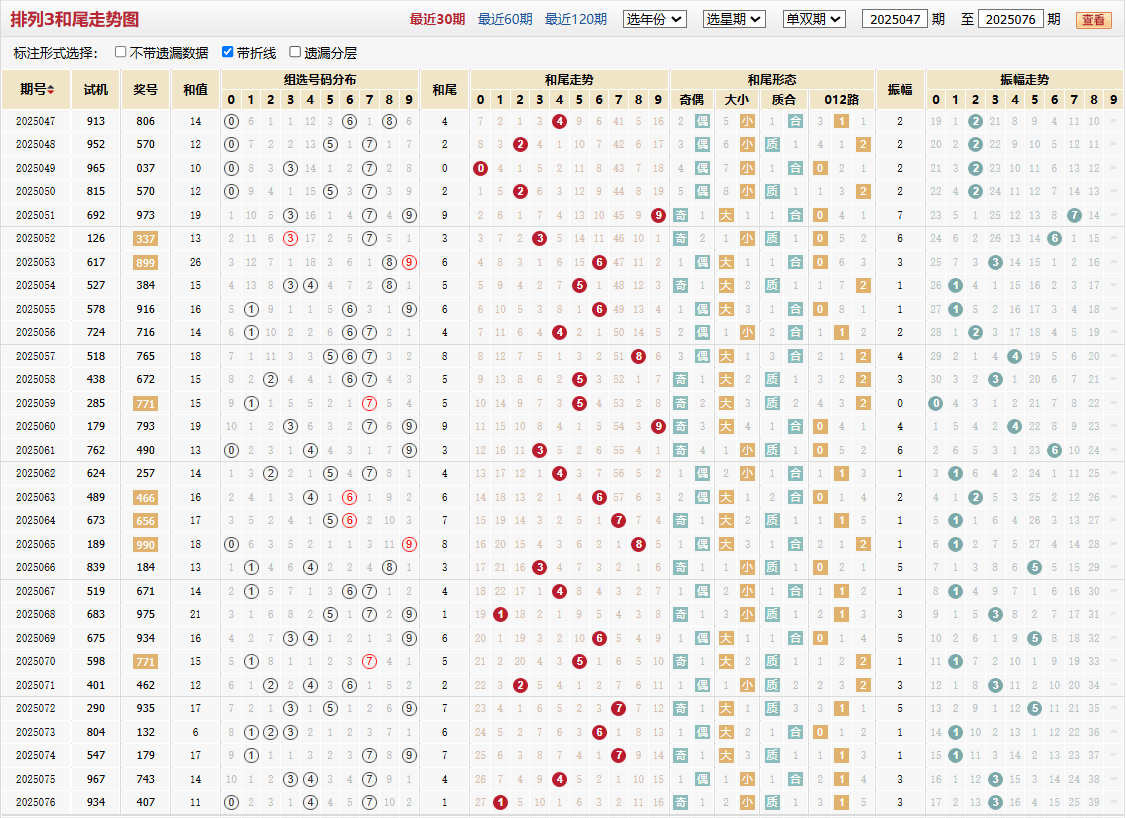Uncheck the 带折线 checkbox
Image resolution: width=1126 pixels, height=818 pixels.
click(228, 52)
